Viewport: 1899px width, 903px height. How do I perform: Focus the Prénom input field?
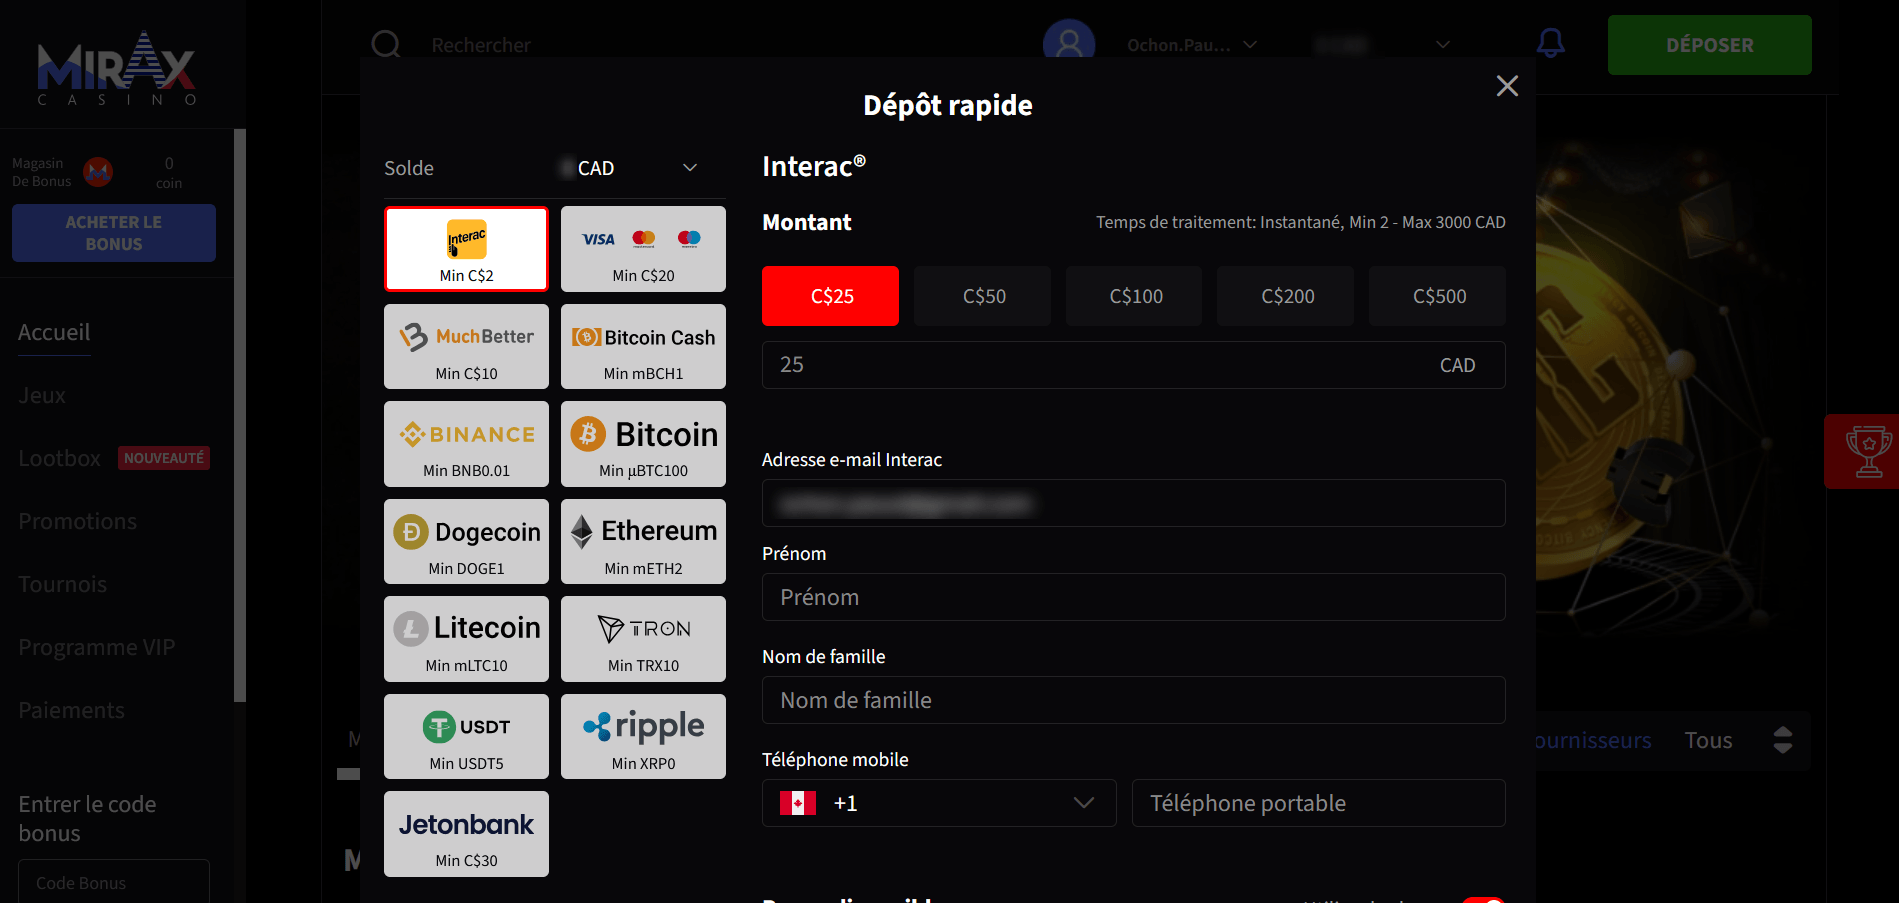[1134, 597]
